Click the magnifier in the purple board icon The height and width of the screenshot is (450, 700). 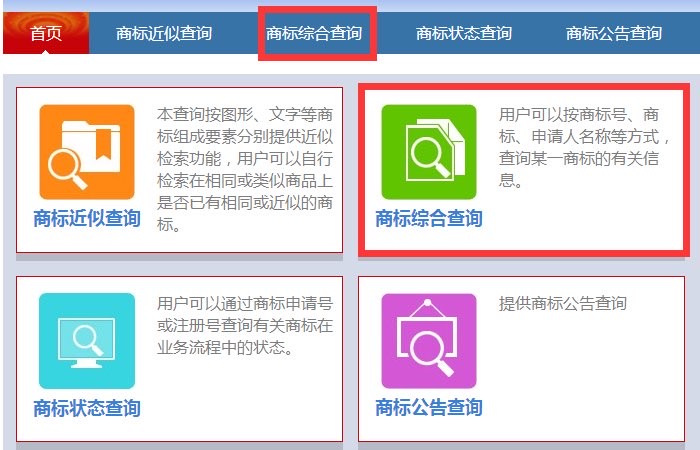click(431, 354)
